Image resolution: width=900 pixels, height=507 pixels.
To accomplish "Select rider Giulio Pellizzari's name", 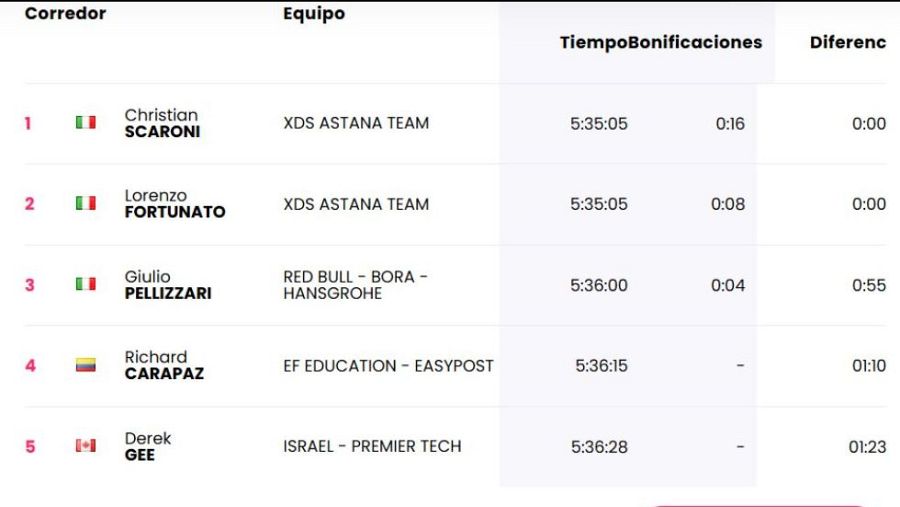I will pyautogui.click(x=167, y=284).
